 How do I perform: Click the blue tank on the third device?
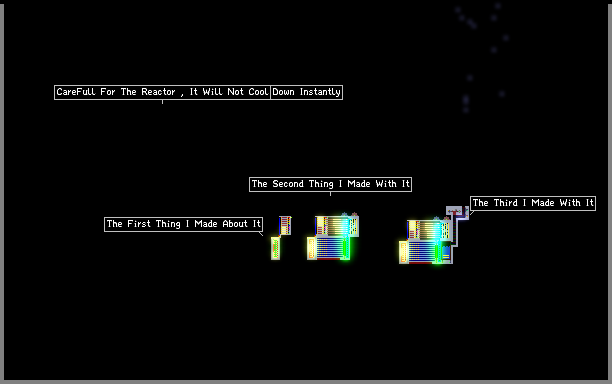point(446,252)
